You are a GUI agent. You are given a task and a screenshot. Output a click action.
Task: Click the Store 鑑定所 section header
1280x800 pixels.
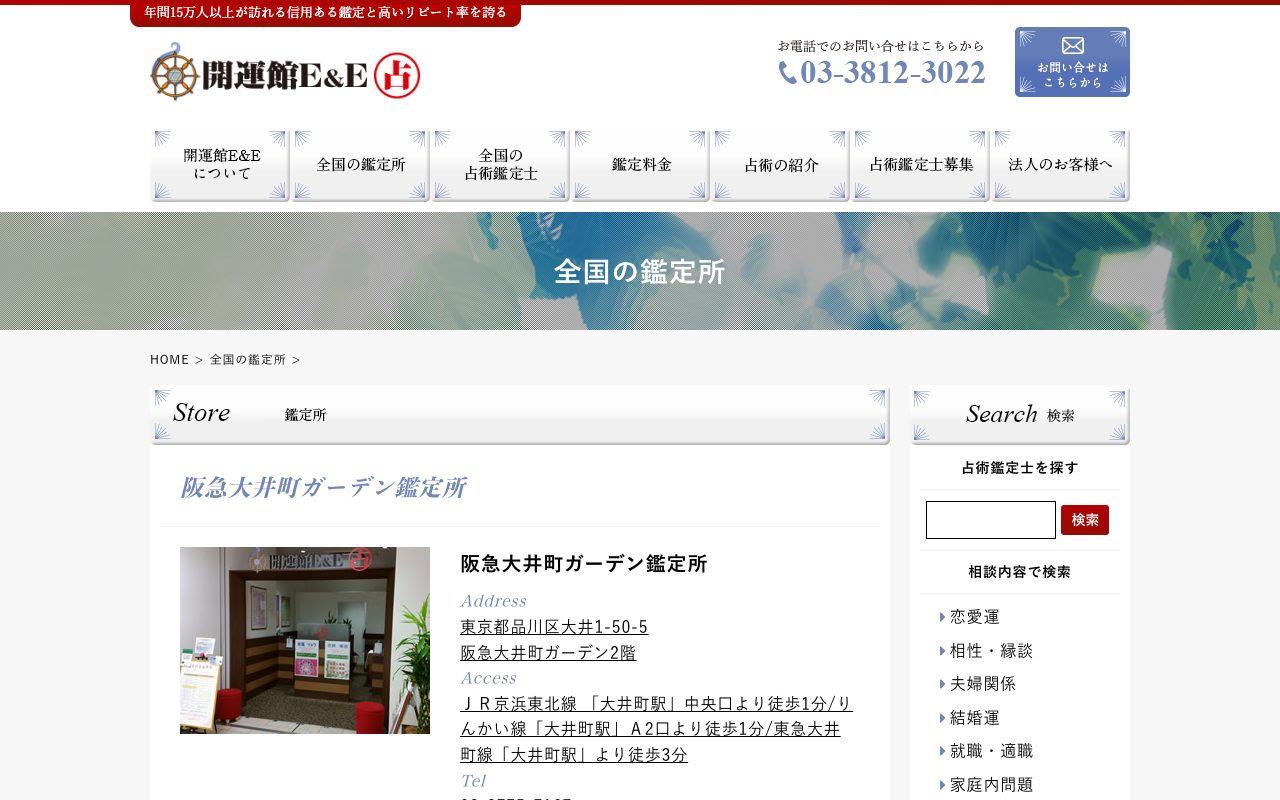tap(520, 415)
